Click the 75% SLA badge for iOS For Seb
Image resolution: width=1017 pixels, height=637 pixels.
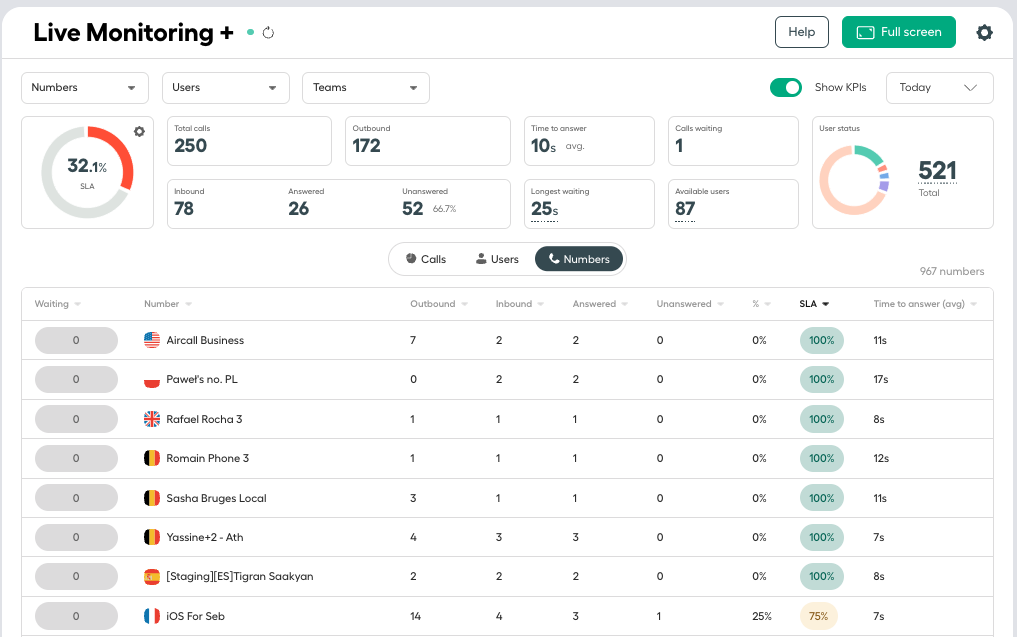(819, 616)
